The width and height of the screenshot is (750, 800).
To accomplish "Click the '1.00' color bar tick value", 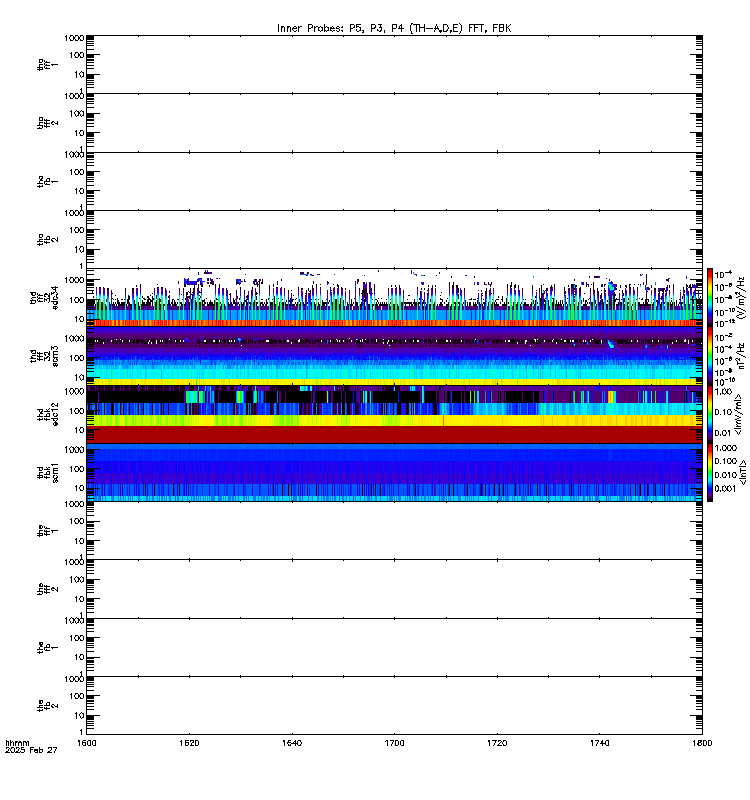I will click(723, 392).
